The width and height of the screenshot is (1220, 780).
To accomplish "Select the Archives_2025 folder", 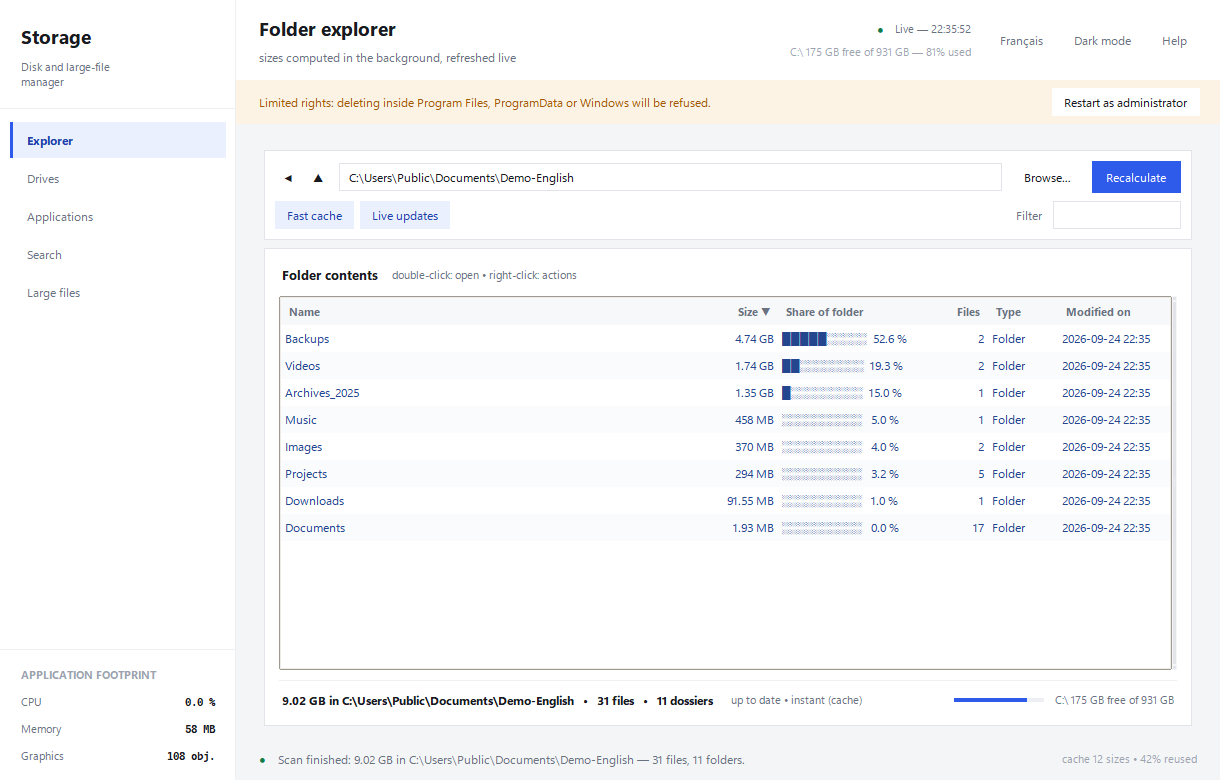I will point(725,393).
